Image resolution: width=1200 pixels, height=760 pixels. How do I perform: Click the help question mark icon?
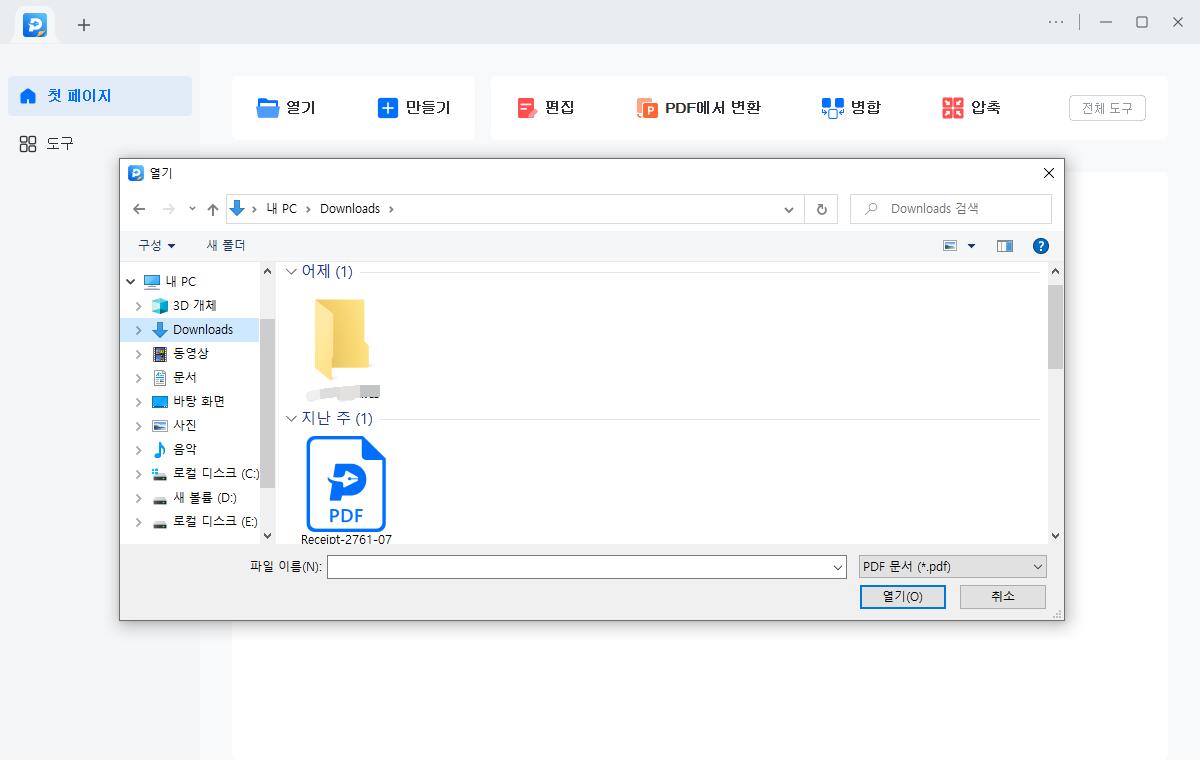[1040, 246]
